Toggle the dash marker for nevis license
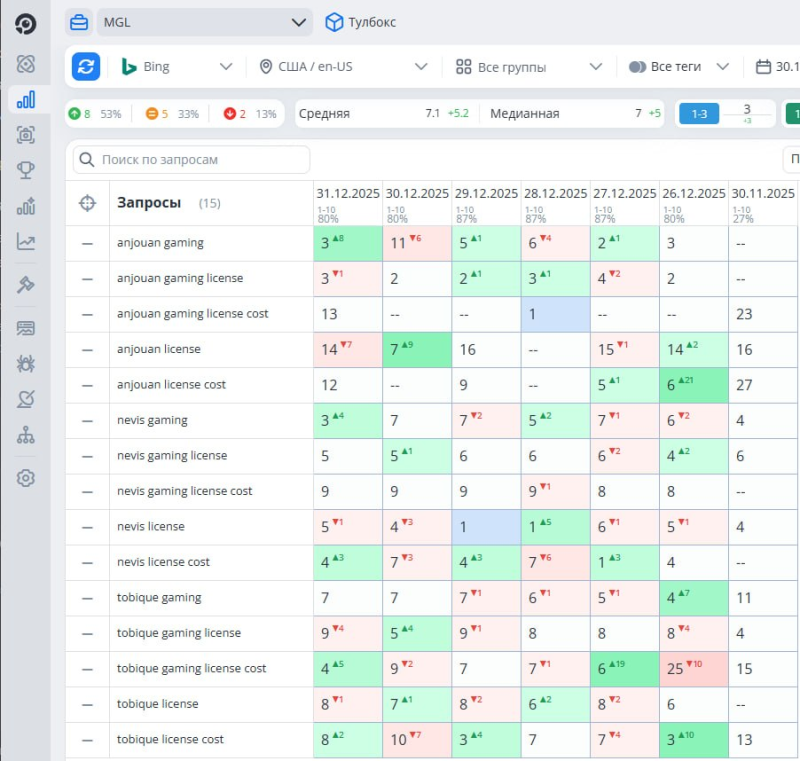800x761 pixels. (87, 527)
